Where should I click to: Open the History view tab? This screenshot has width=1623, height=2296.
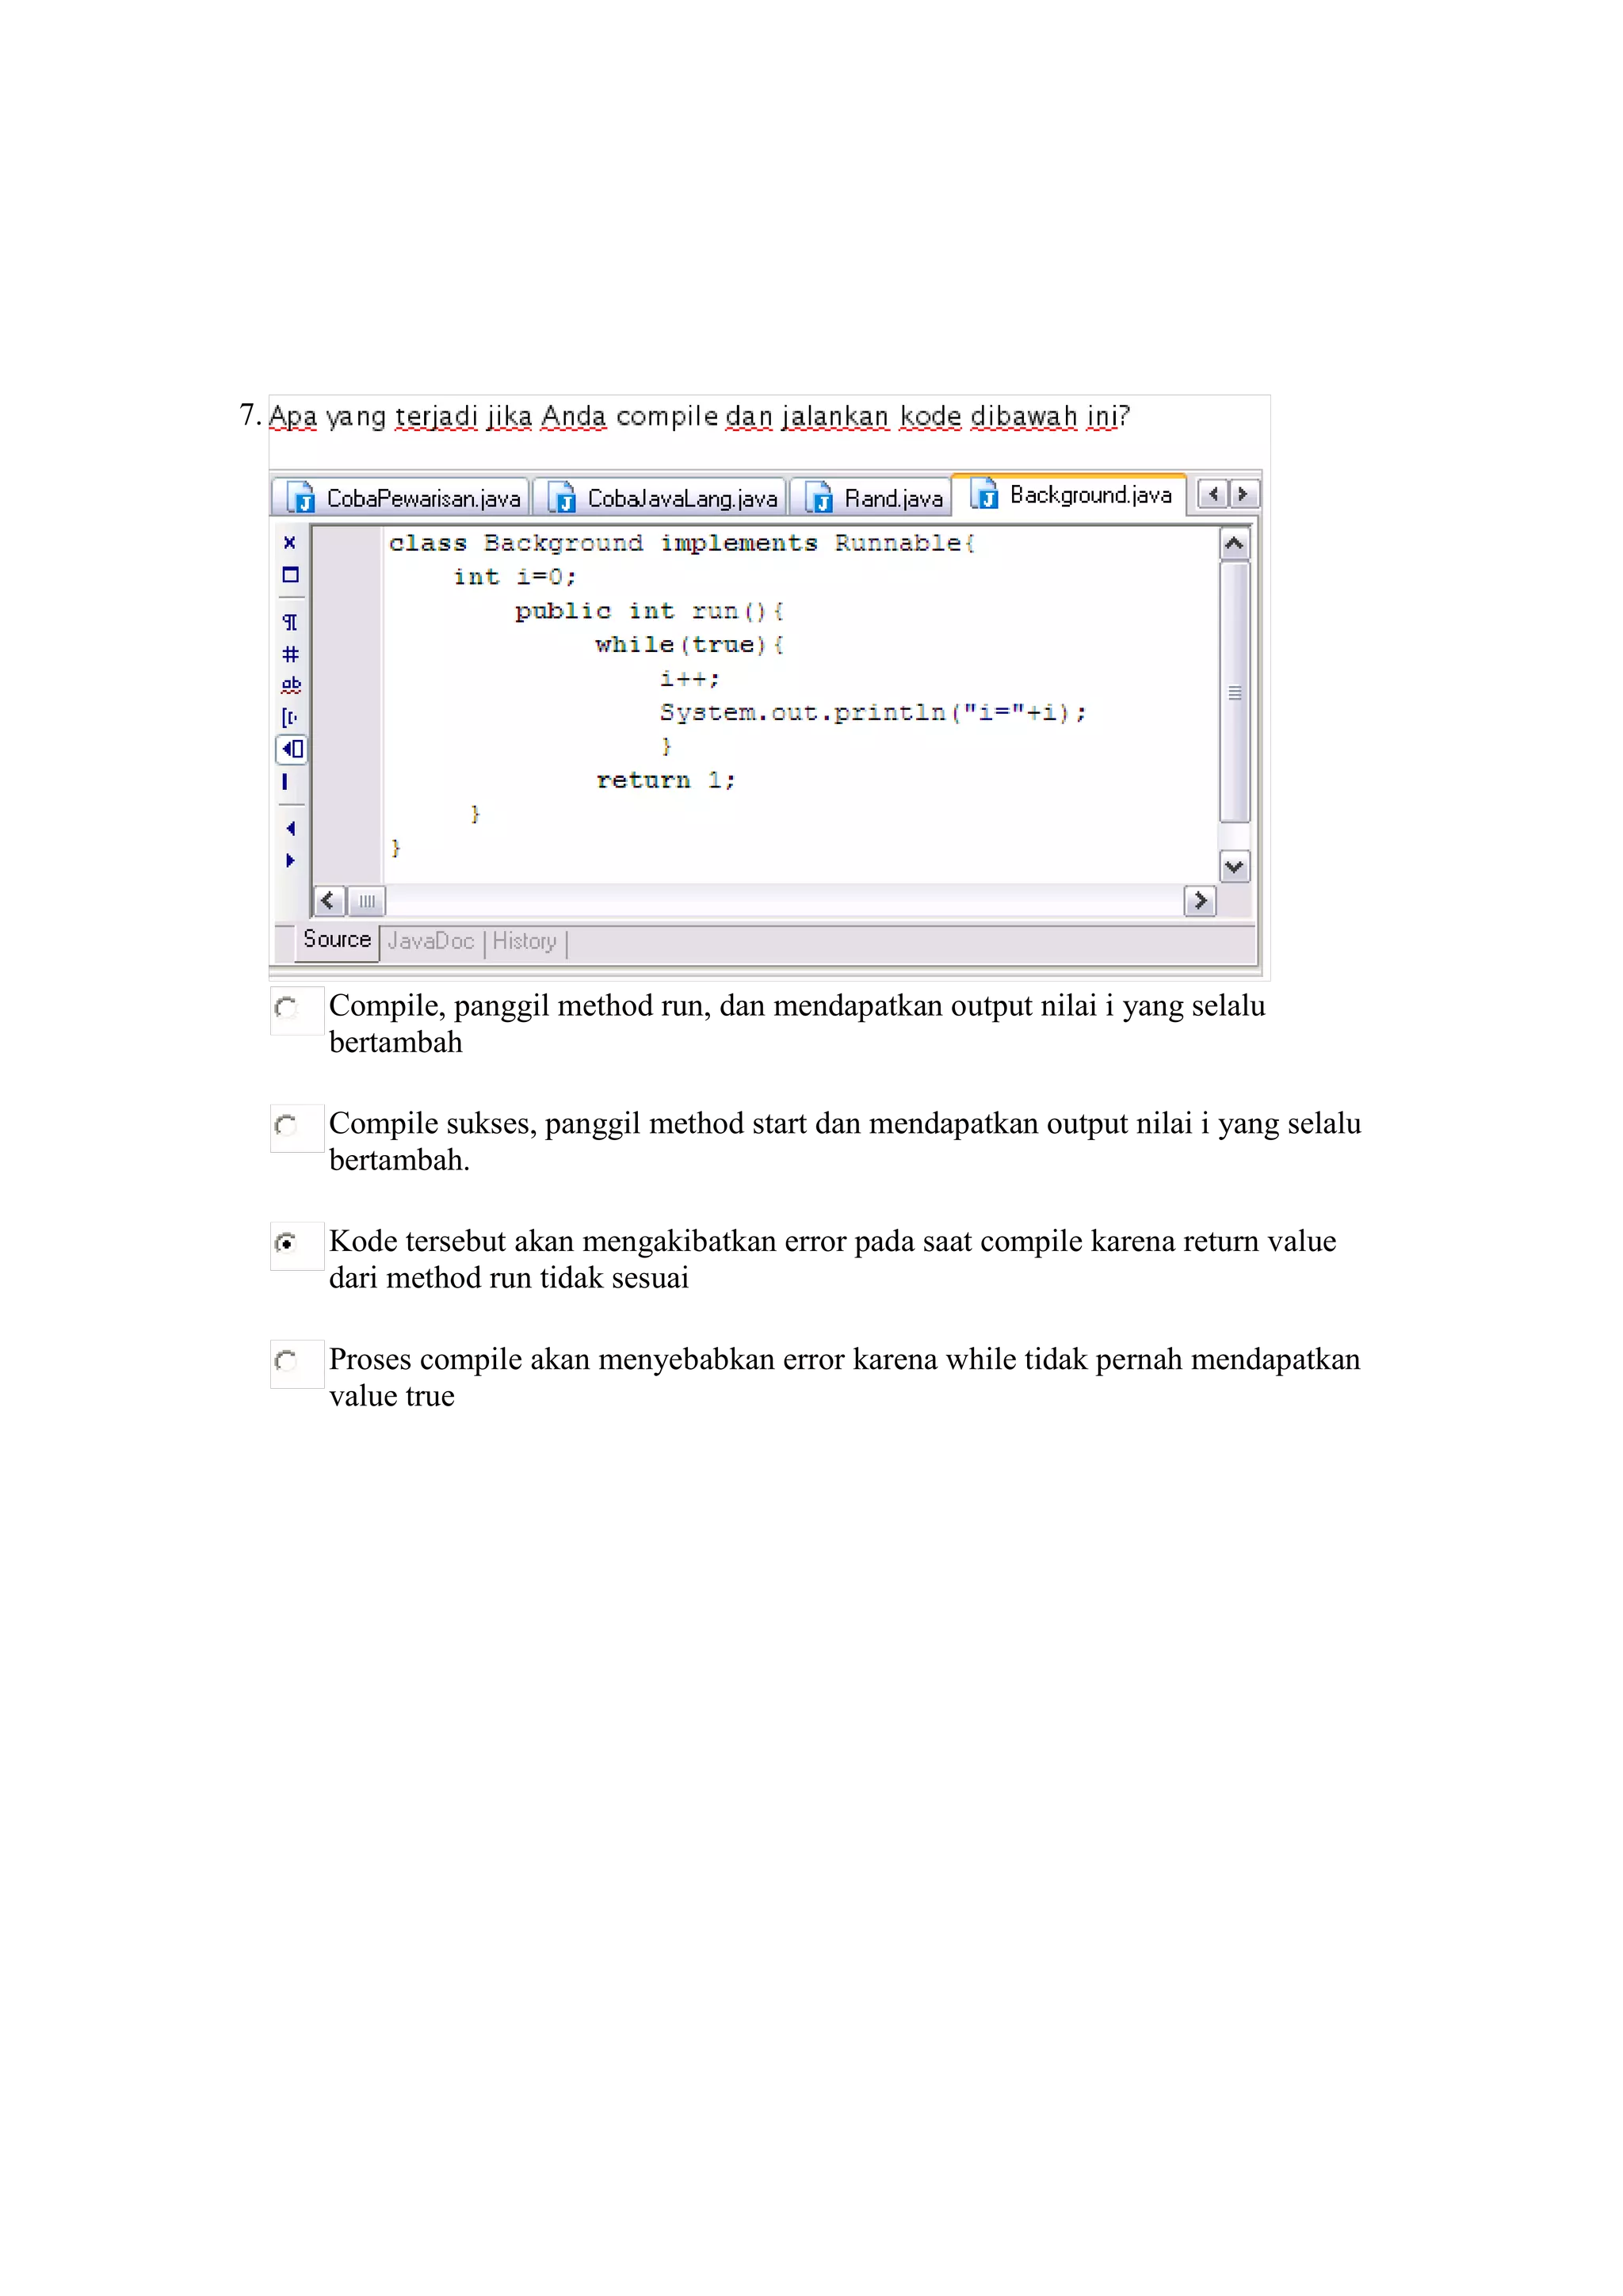tap(524, 941)
